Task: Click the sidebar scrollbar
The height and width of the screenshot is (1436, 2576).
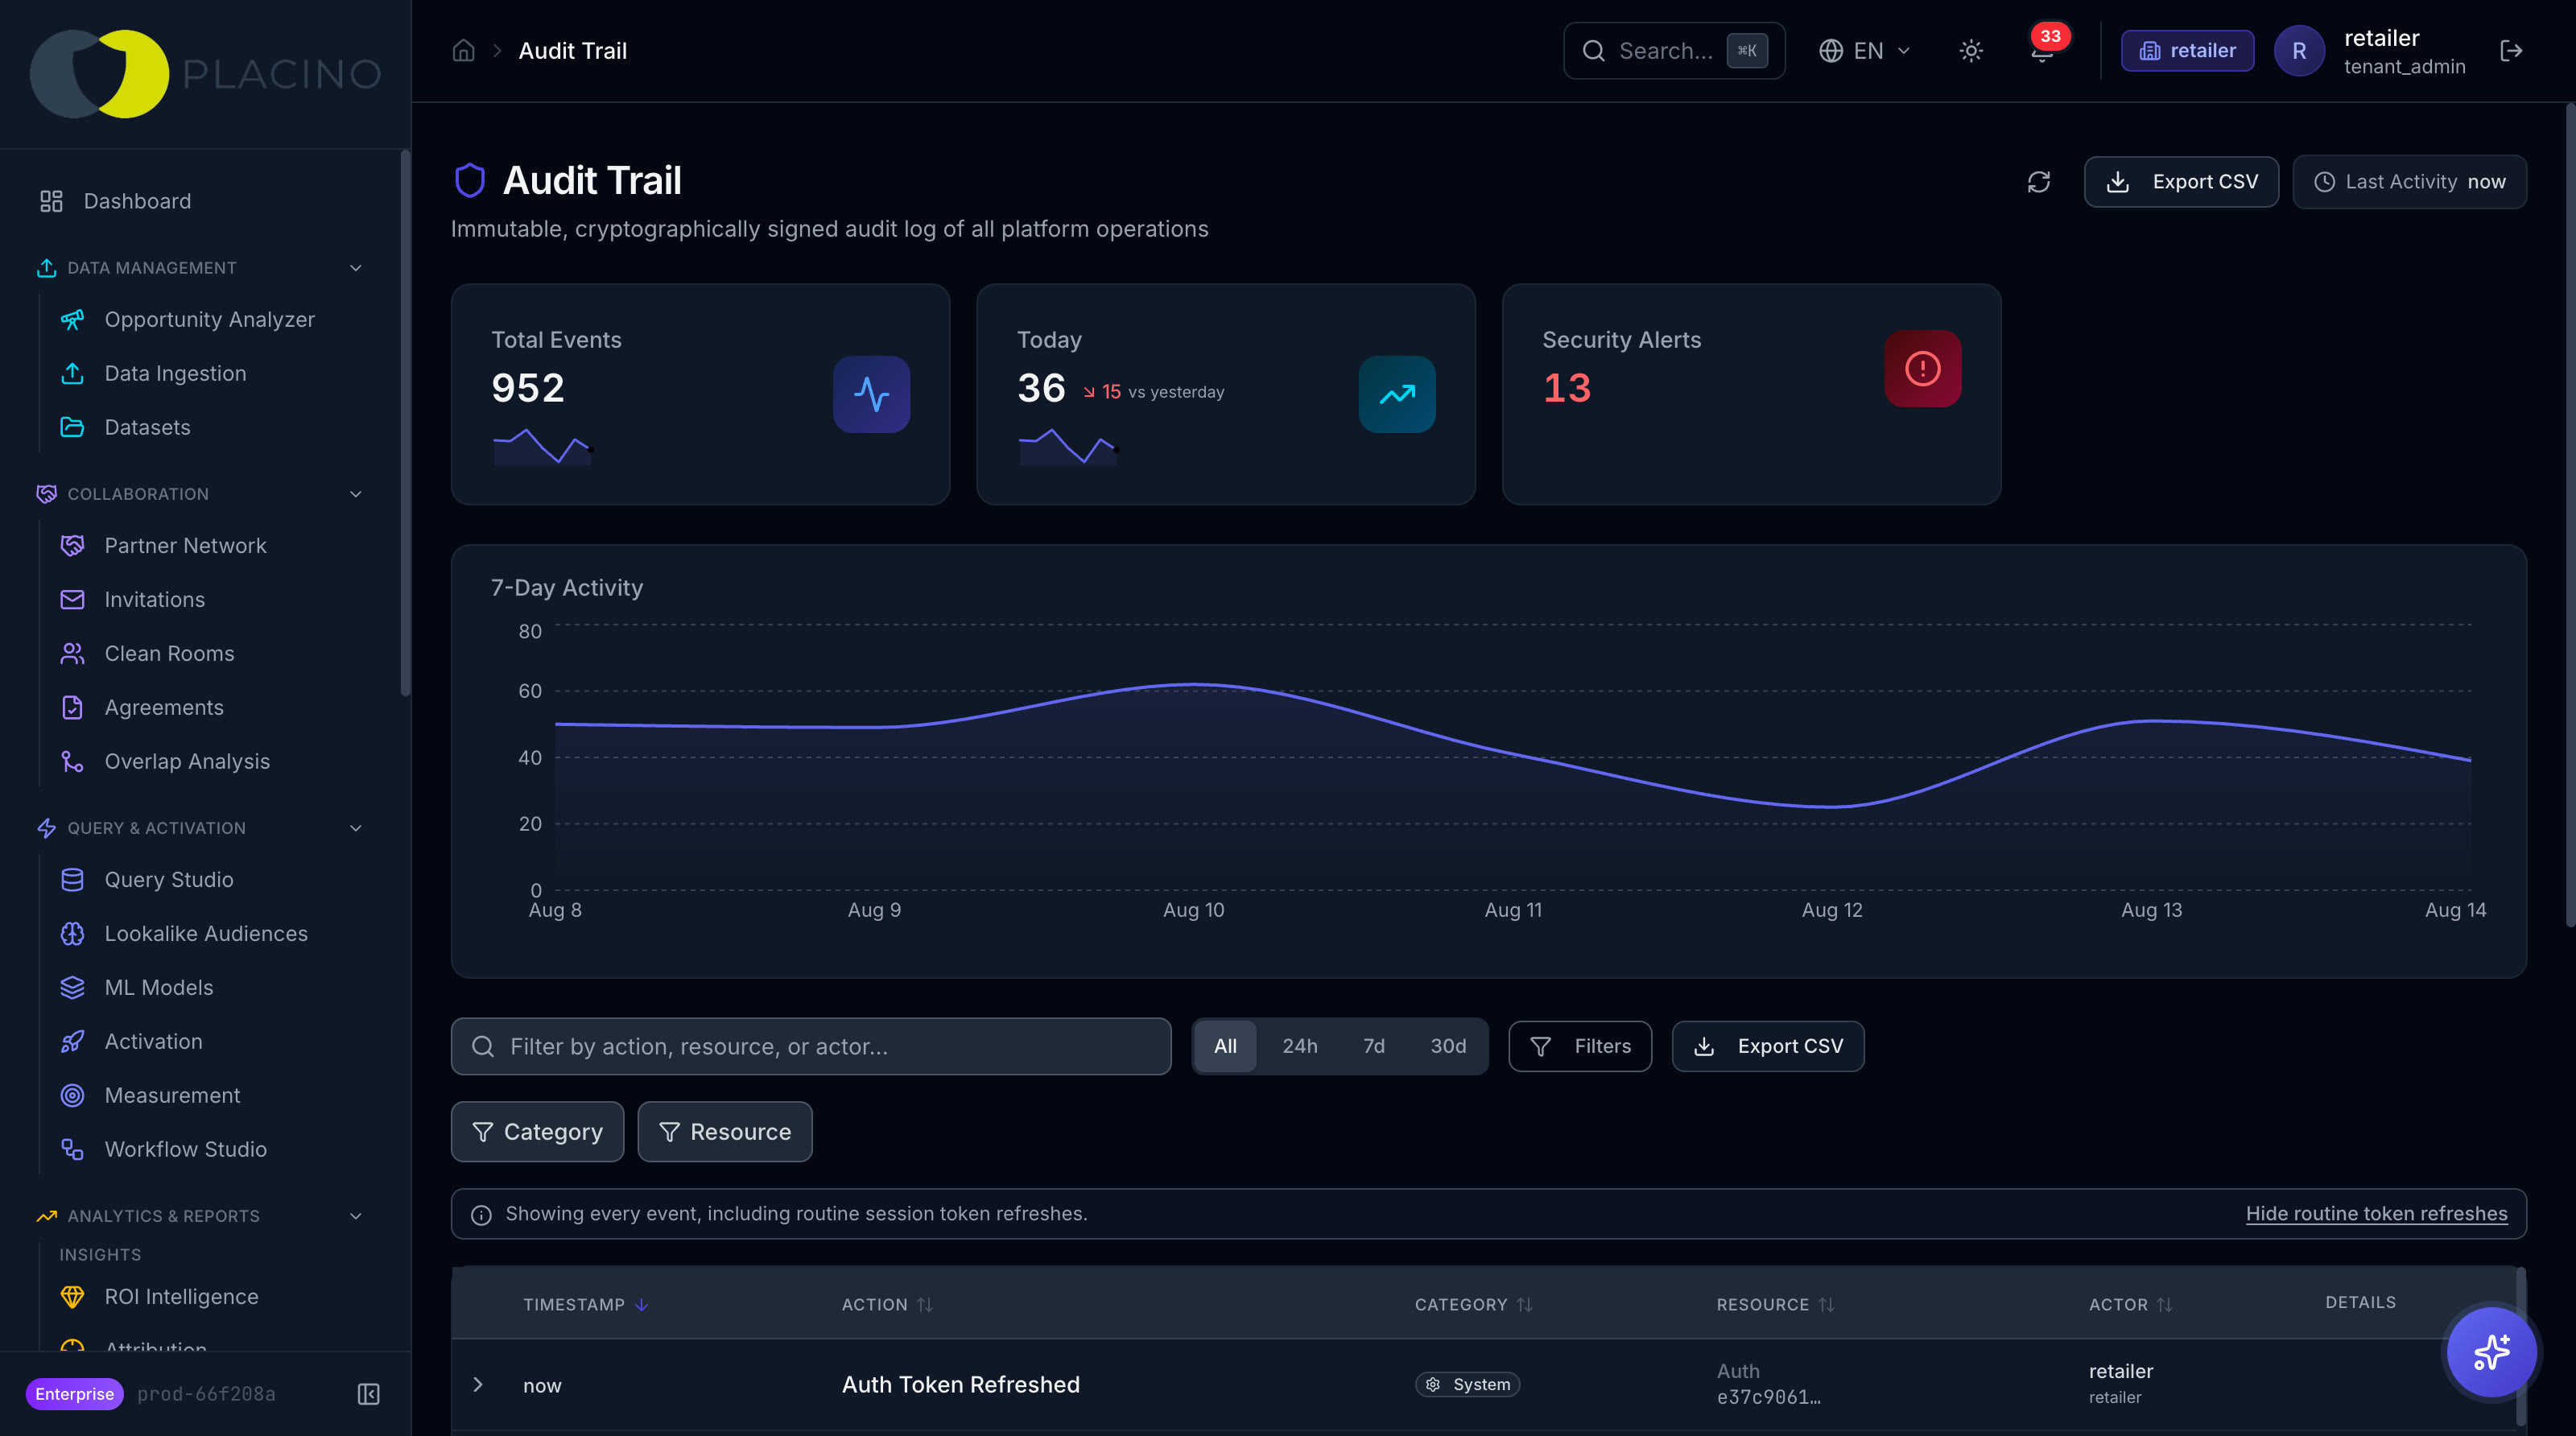Action: click(405, 422)
